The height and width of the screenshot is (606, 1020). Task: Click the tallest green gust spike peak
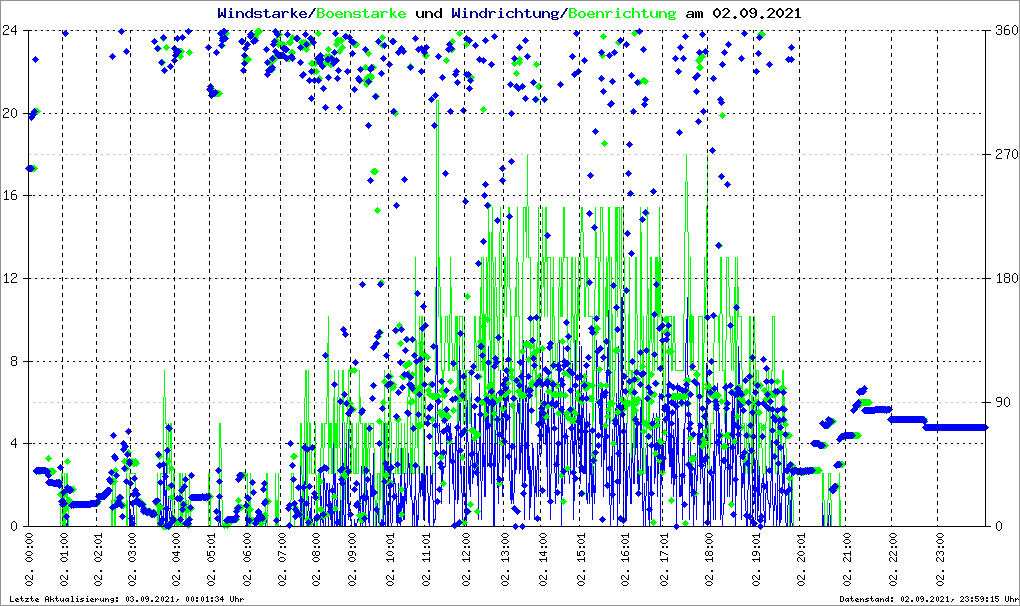438,102
